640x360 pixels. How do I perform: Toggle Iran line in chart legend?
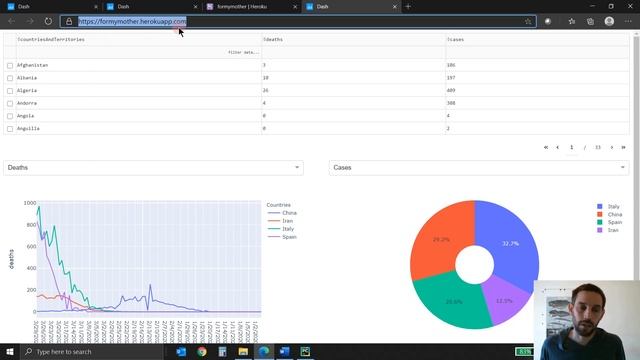coord(280,221)
